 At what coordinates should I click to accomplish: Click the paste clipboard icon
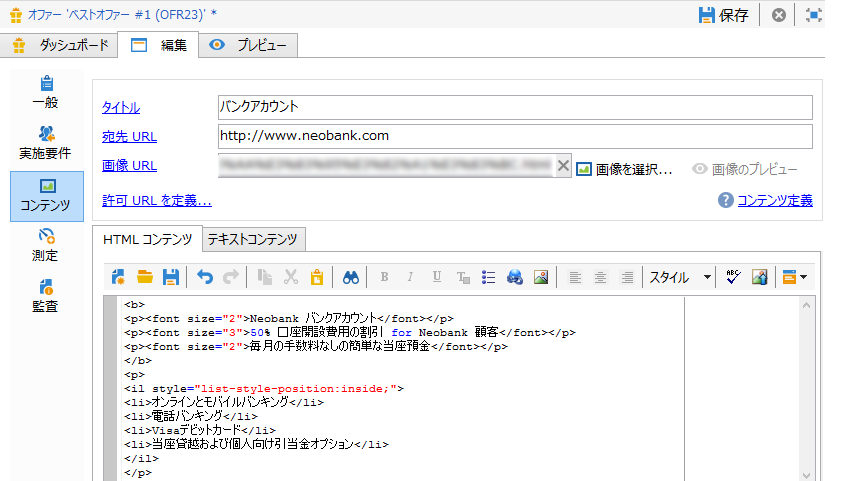[x=317, y=277]
